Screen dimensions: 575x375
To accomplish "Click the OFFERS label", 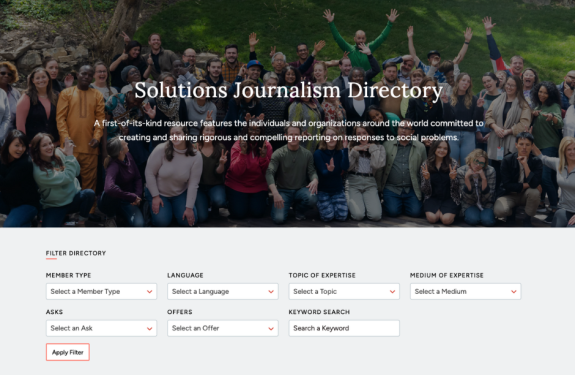I will click(x=180, y=312).
